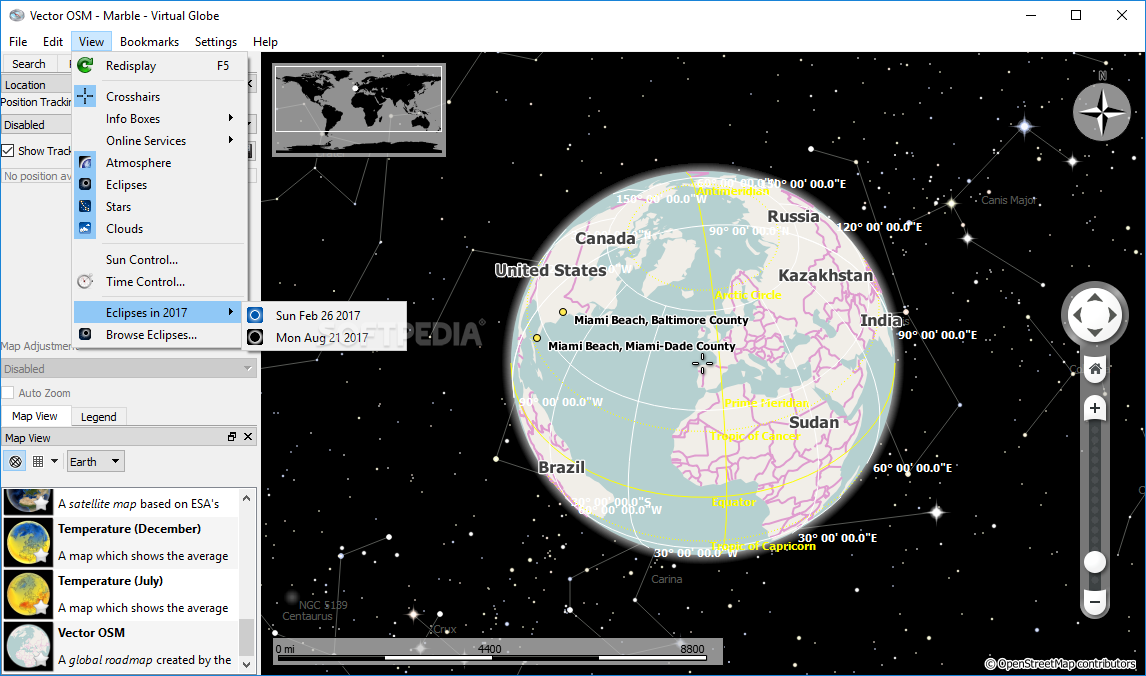The width and height of the screenshot is (1146, 676).
Task: Click the overview world map thumbnail
Action: [358, 108]
